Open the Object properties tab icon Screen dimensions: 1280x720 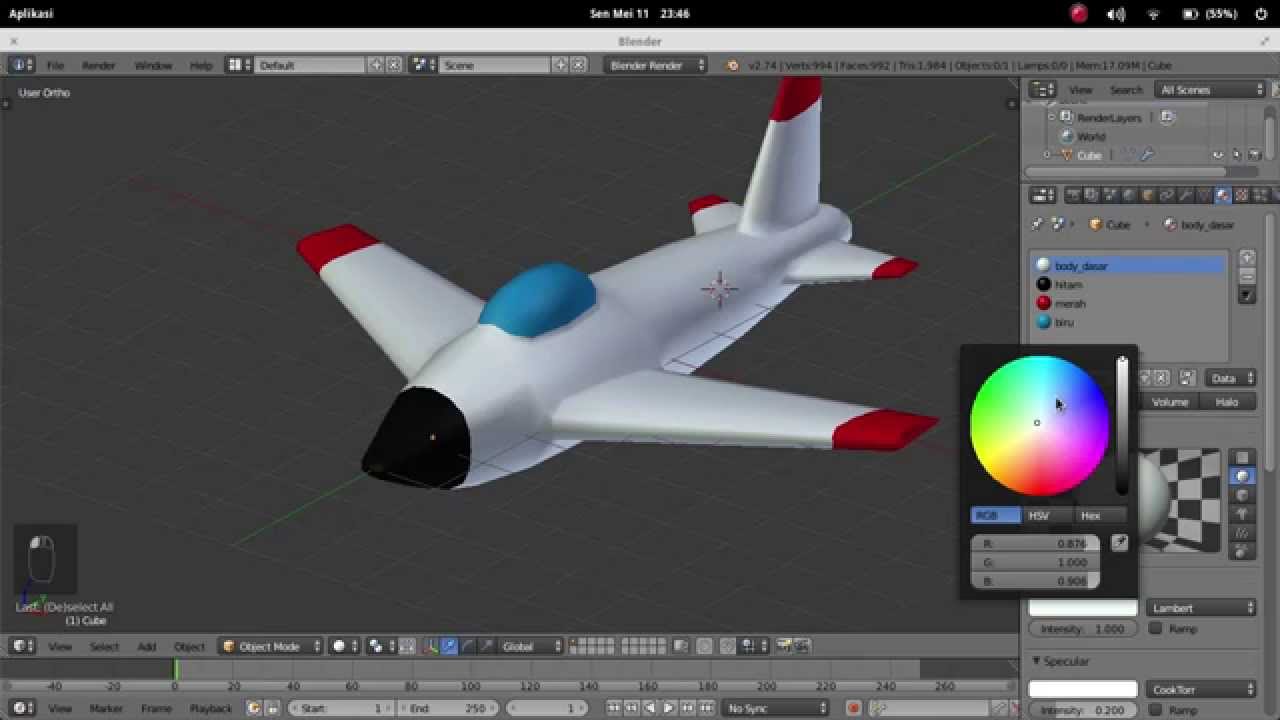coord(1148,195)
